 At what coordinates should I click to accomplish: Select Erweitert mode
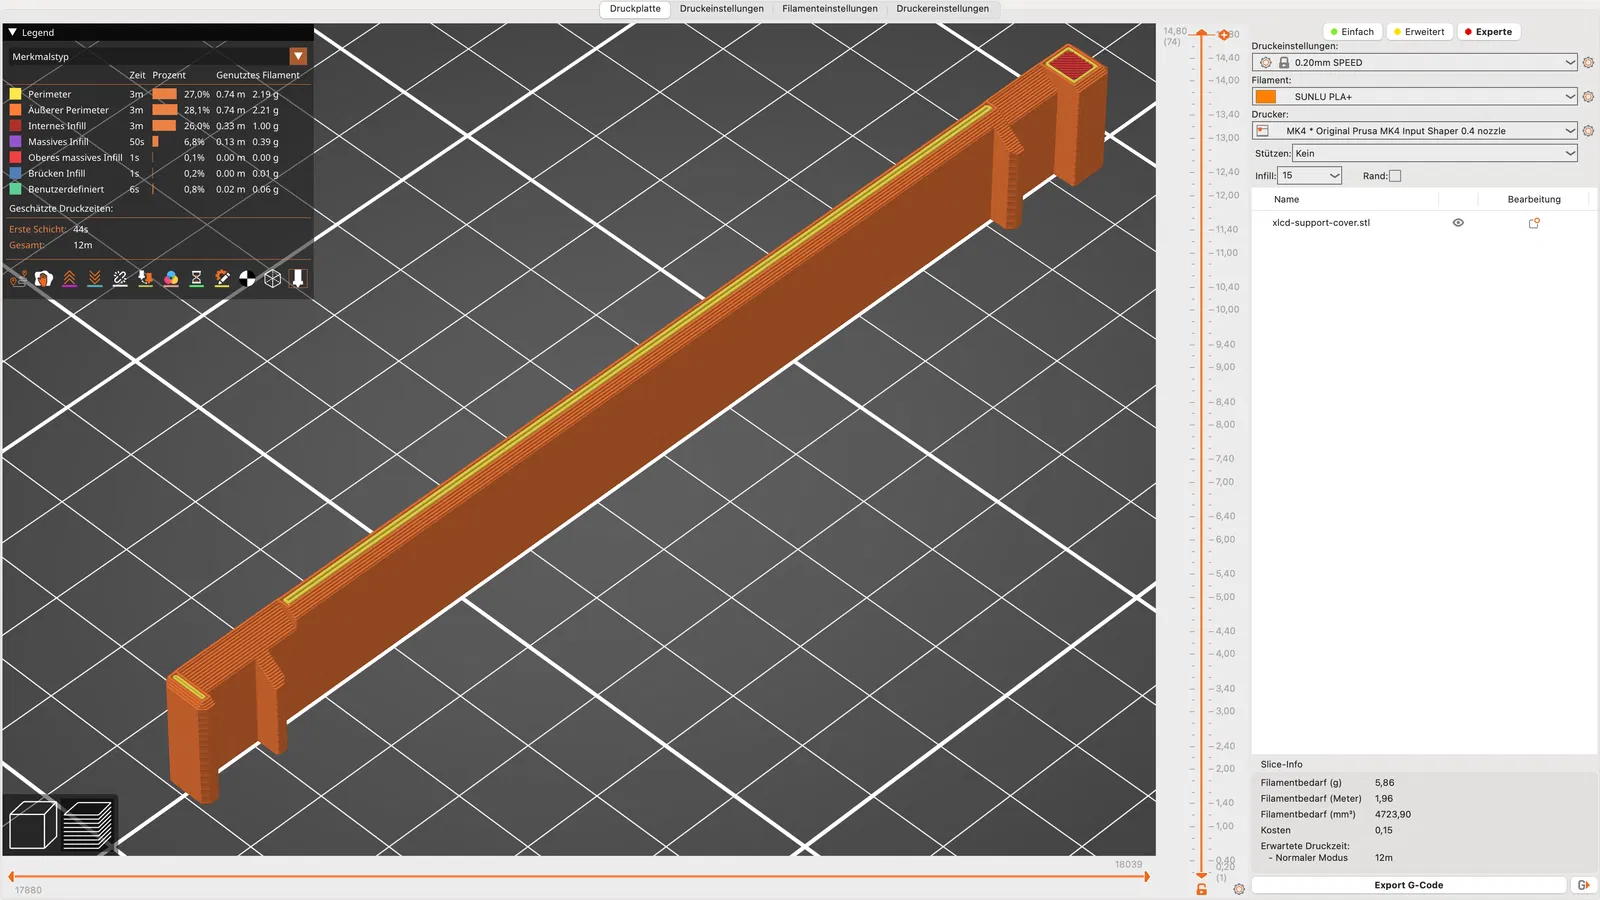(1419, 32)
